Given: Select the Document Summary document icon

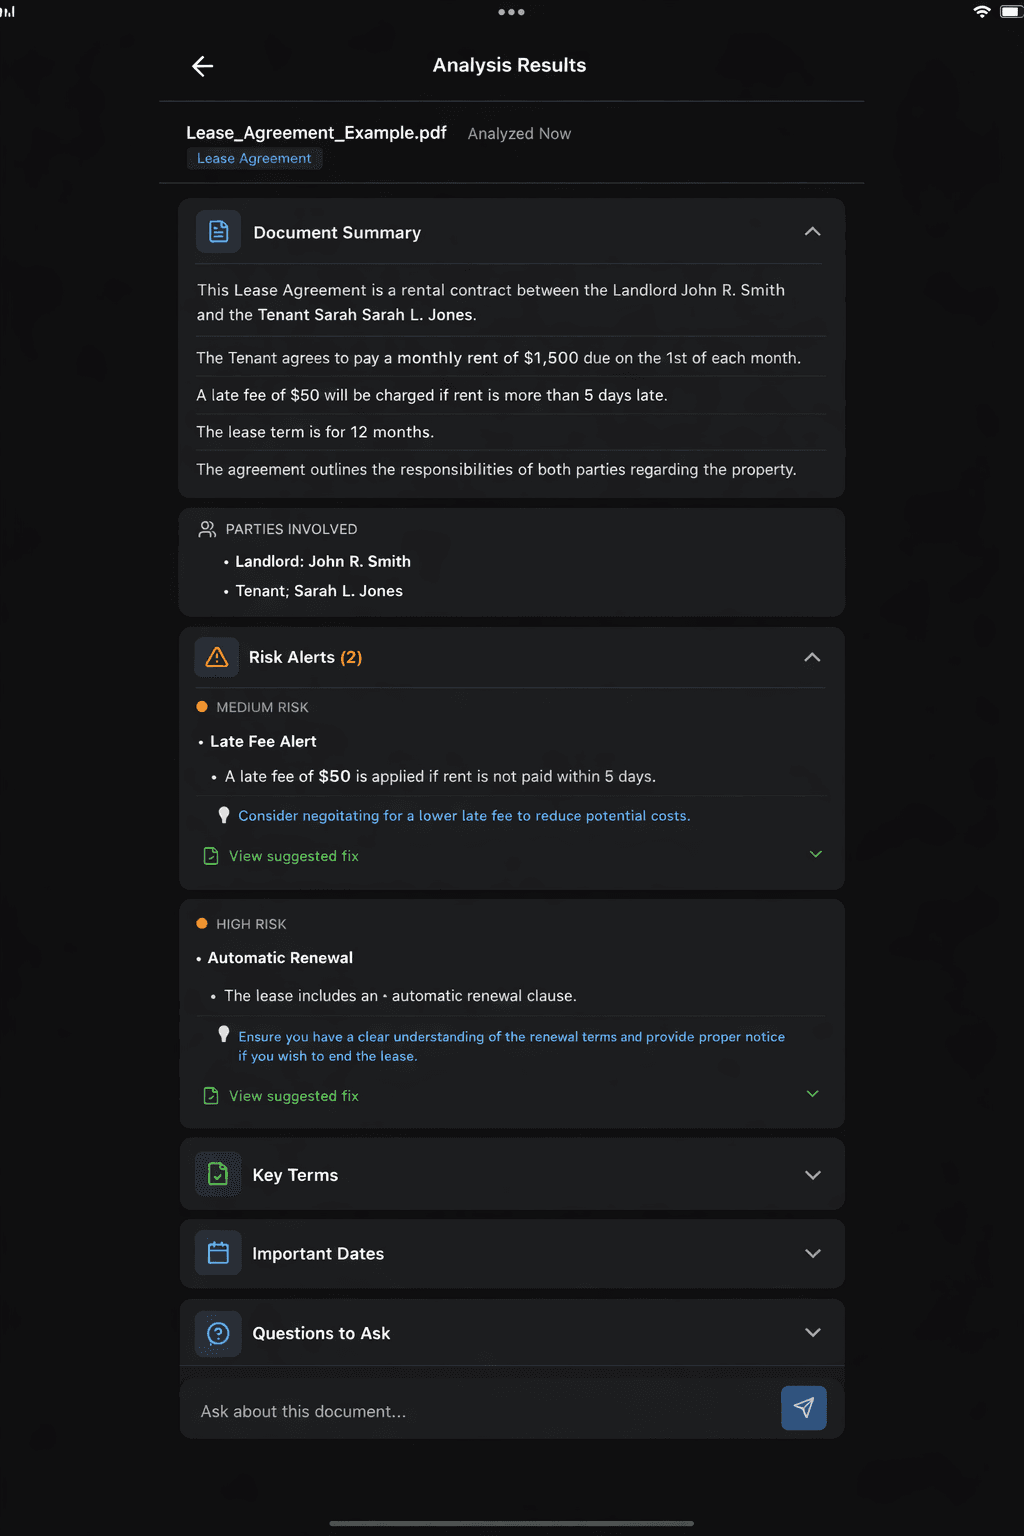Looking at the screenshot, I should 217,231.
